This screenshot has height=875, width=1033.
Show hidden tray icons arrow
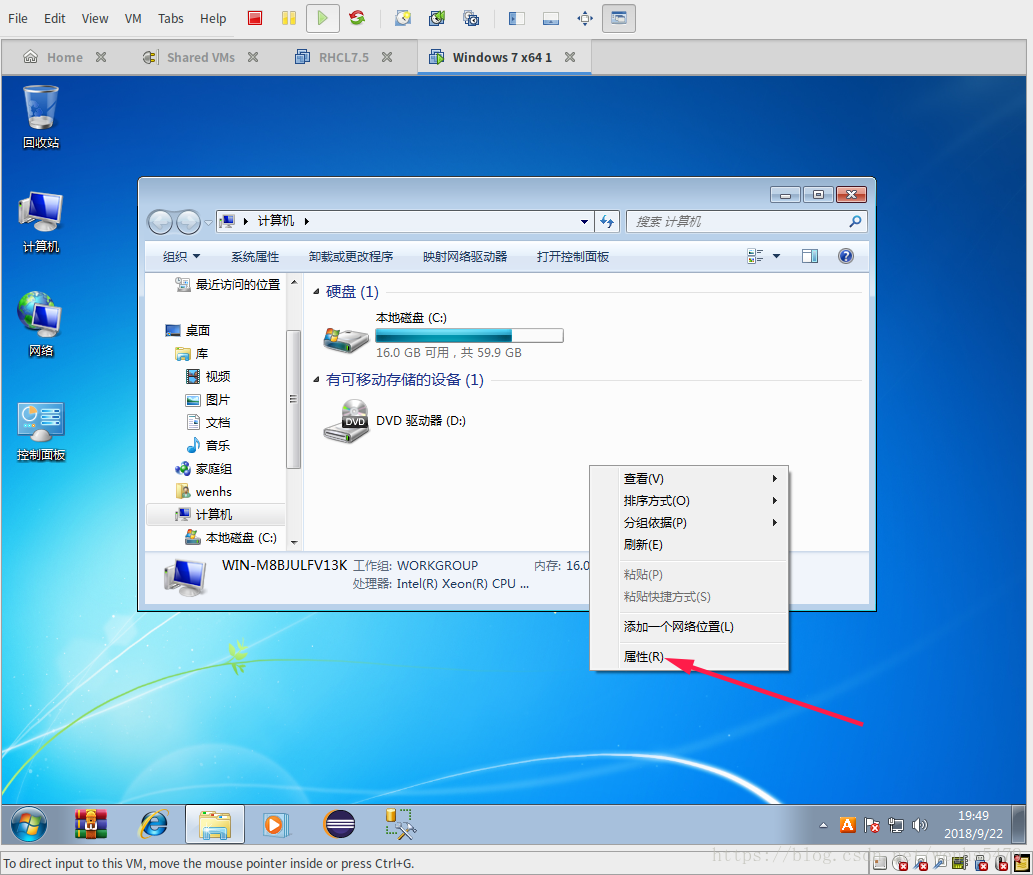click(x=824, y=825)
